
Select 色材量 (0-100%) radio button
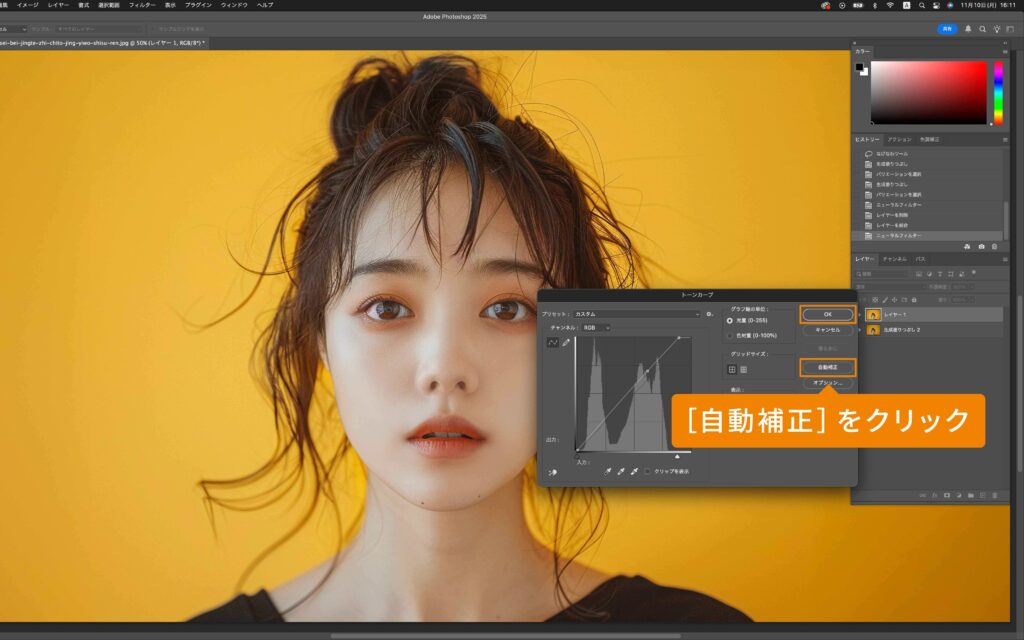pos(729,335)
